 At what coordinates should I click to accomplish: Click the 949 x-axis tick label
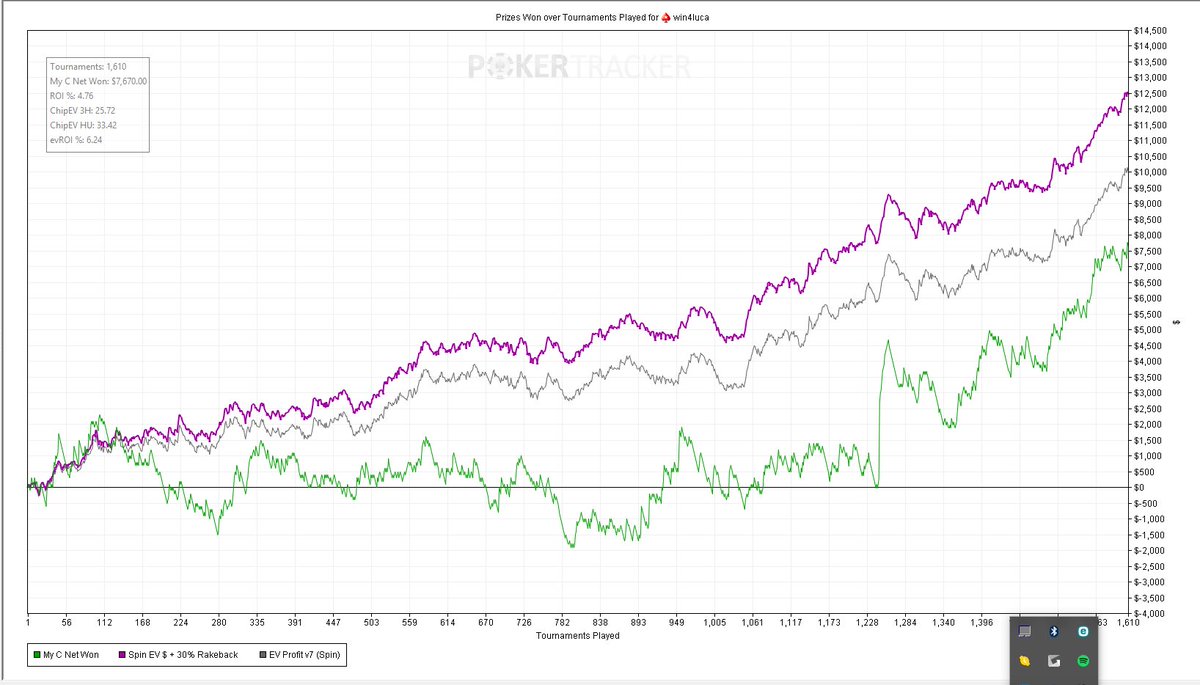click(x=676, y=623)
